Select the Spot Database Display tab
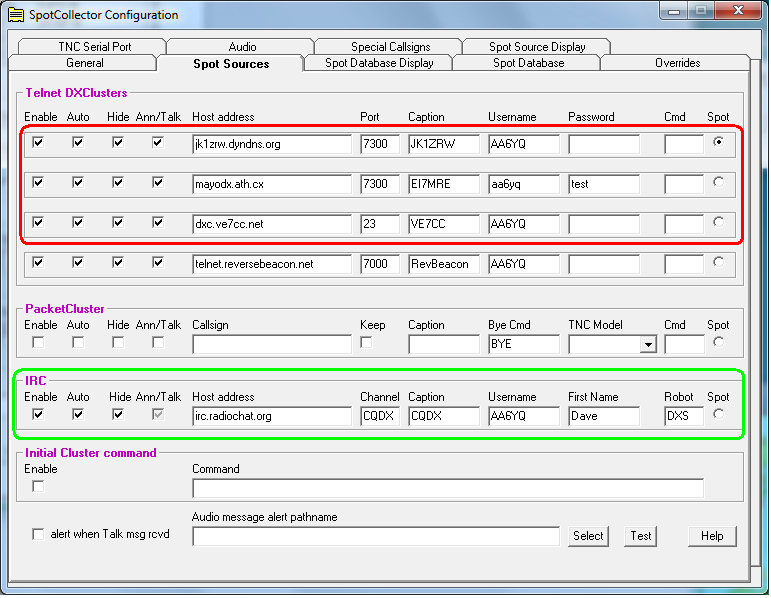The height and width of the screenshot is (598, 771). tap(379, 63)
